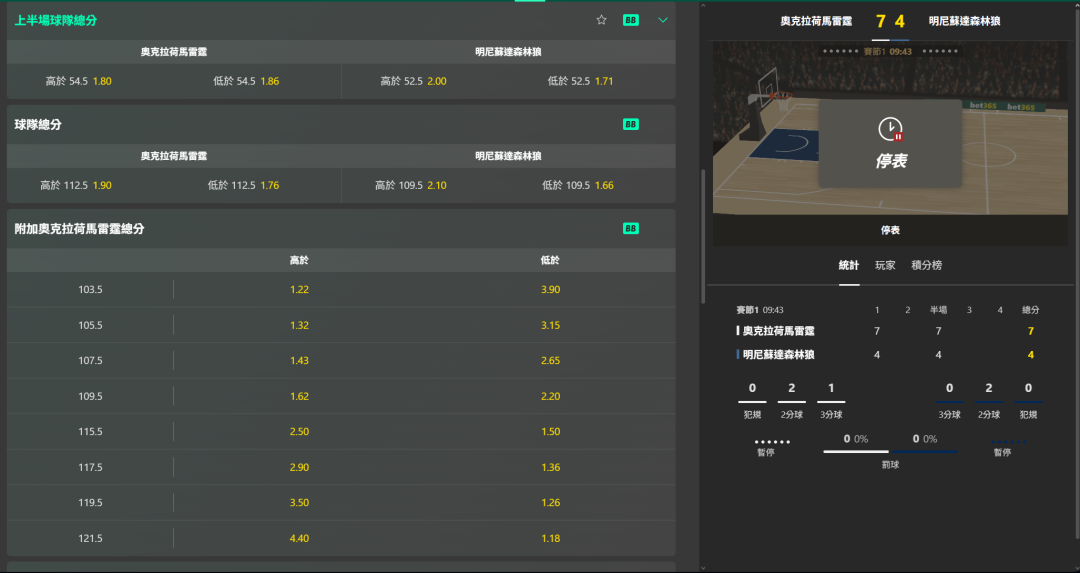
Task: Pick 低於 109.5 at 1.66 odds
Action: 578,185
